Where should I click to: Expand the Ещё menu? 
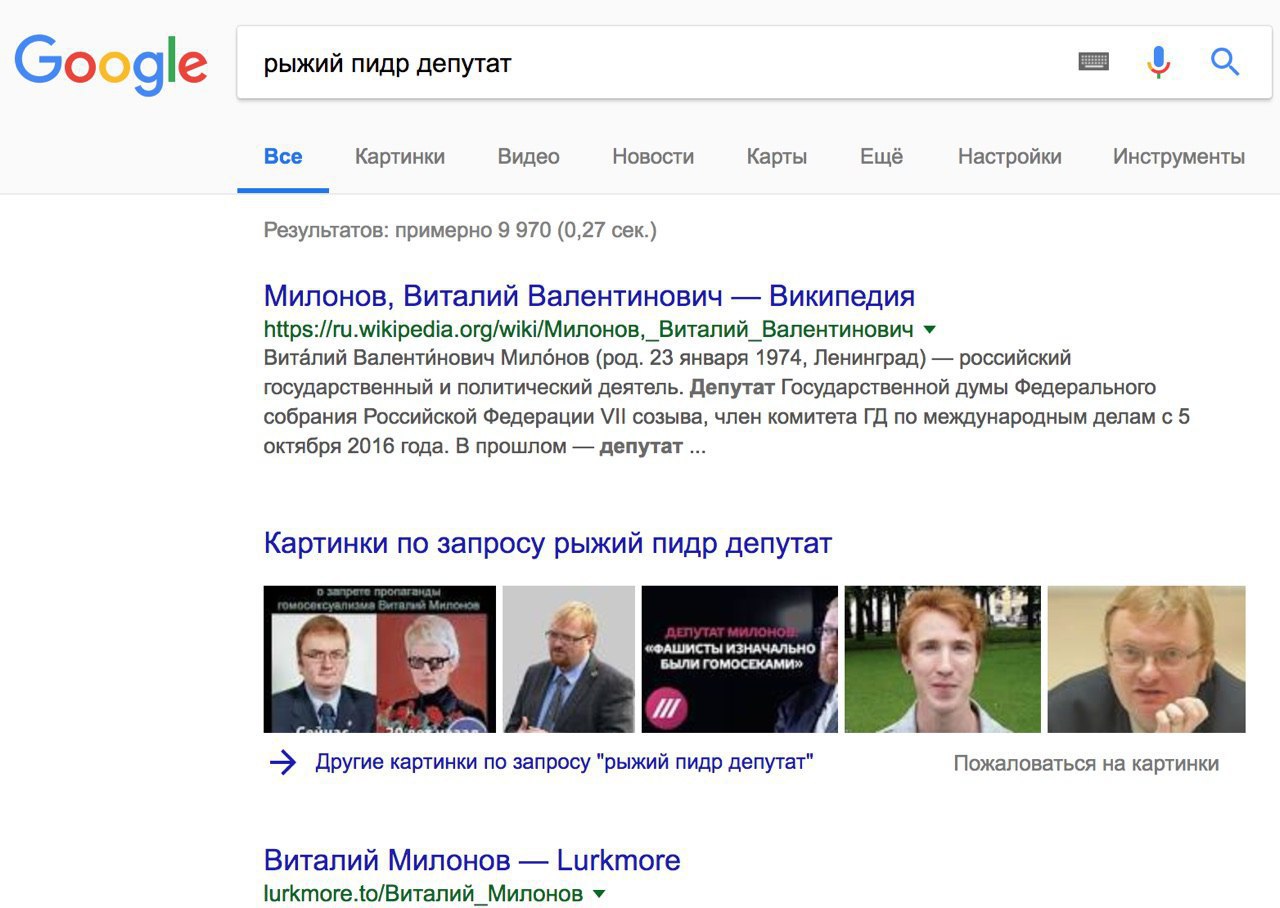coord(882,157)
